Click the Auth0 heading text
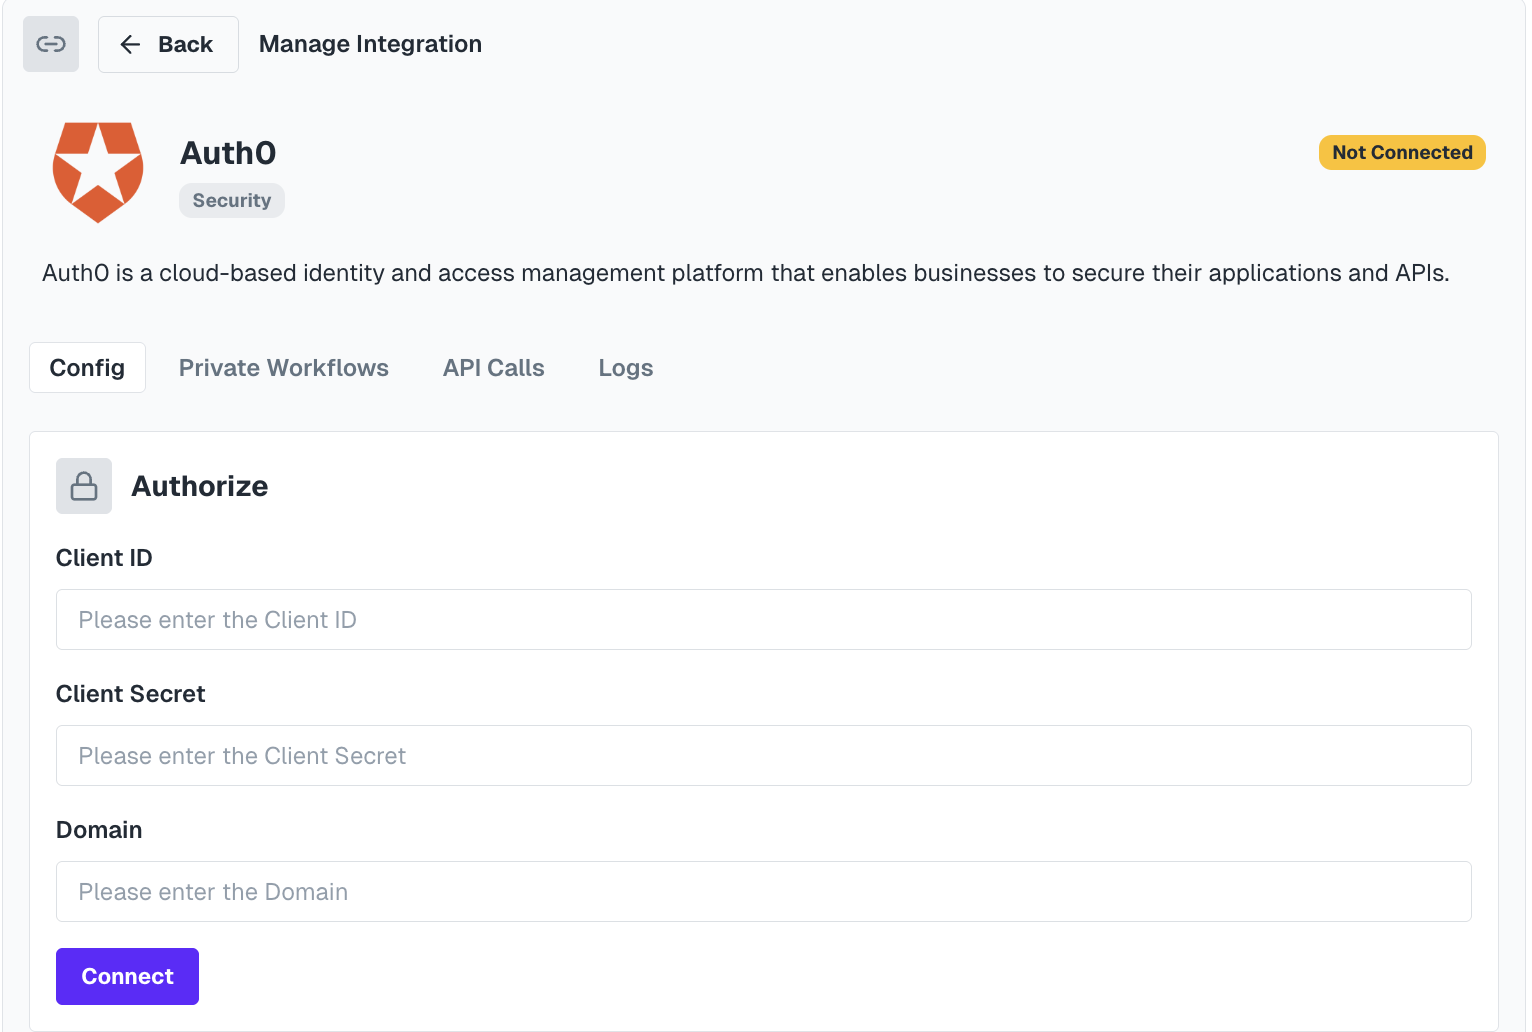Screen dimensions: 1532x1032 [x=228, y=153]
